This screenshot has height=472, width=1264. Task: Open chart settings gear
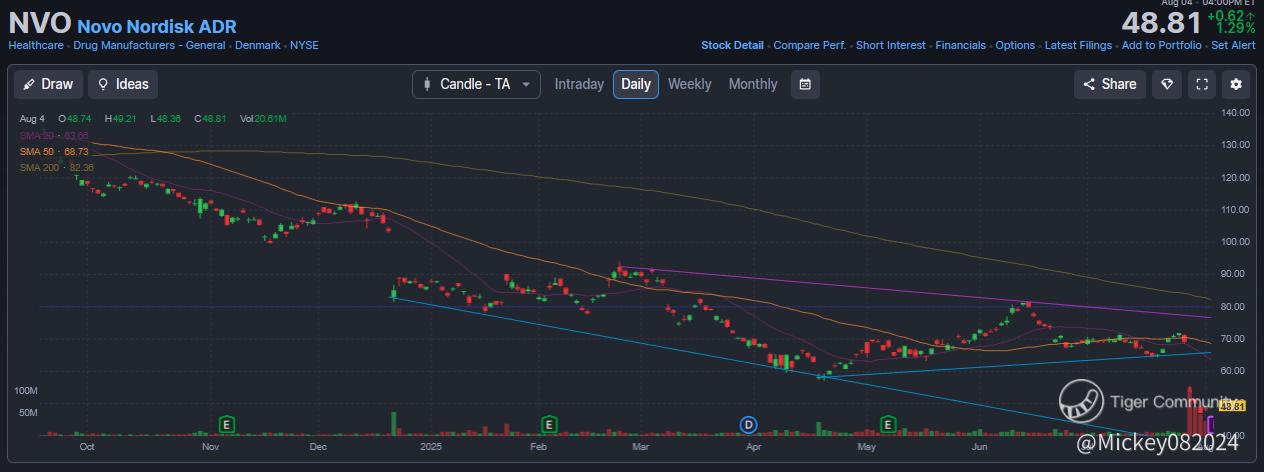click(x=1236, y=84)
